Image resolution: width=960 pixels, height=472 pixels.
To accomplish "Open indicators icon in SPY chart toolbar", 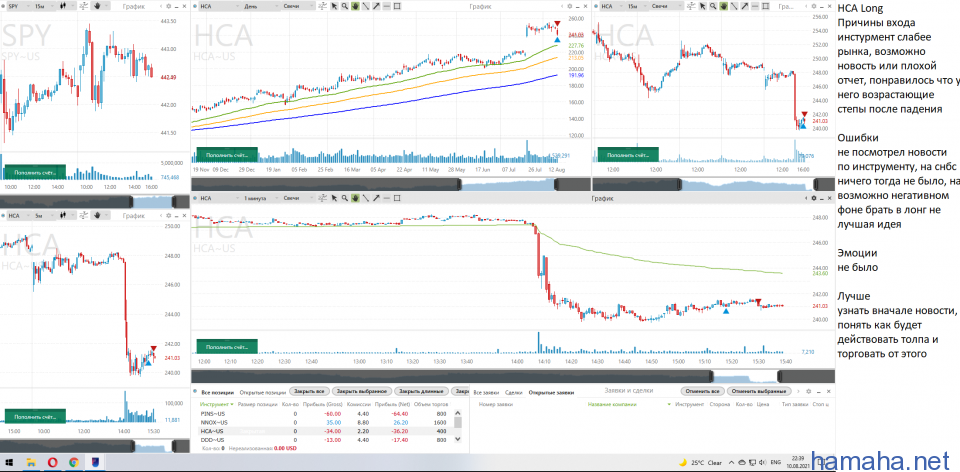I will [x=83, y=6].
